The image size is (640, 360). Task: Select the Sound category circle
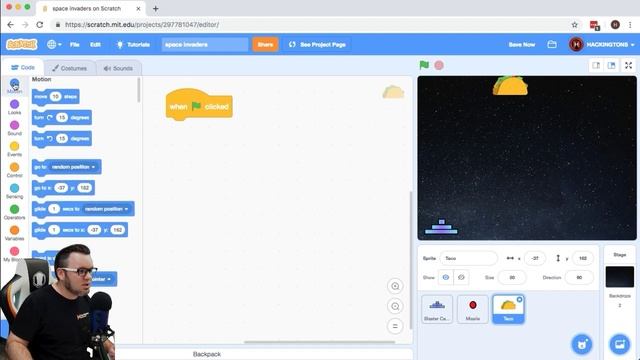tap(14, 125)
